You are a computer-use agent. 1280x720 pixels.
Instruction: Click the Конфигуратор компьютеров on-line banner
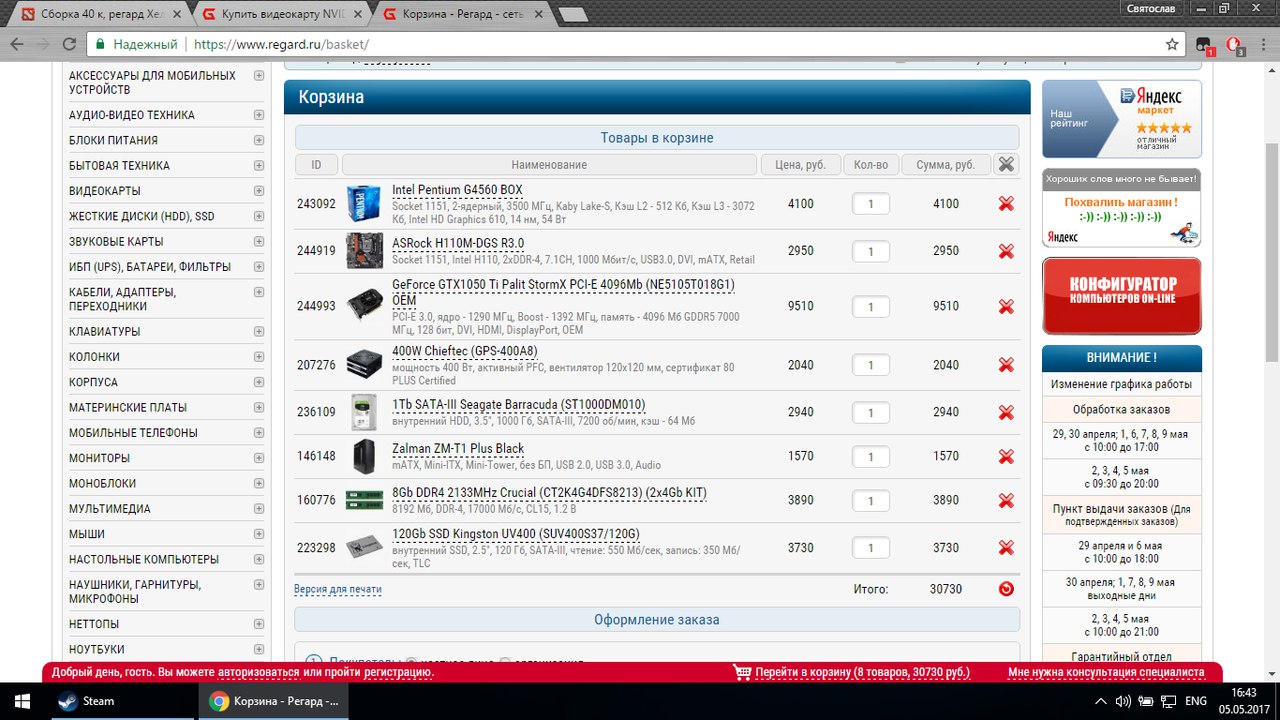pos(1121,295)
